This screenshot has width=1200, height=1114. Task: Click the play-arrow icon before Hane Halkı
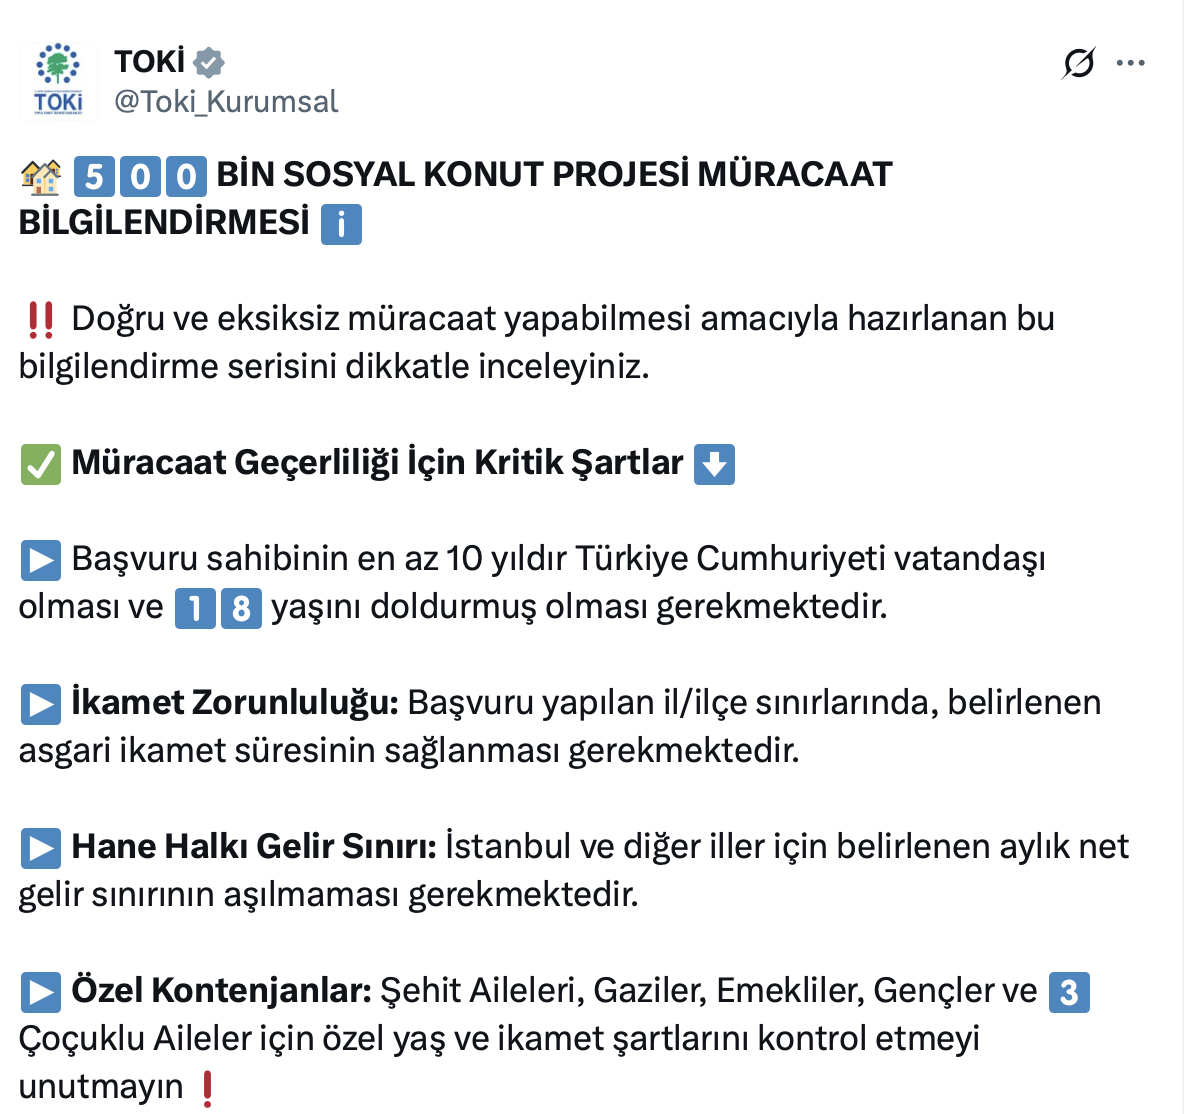coord(41,848)
